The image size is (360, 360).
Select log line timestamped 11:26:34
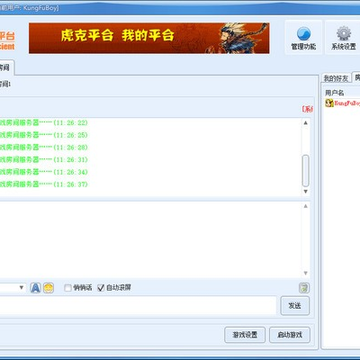coord(44,172)
